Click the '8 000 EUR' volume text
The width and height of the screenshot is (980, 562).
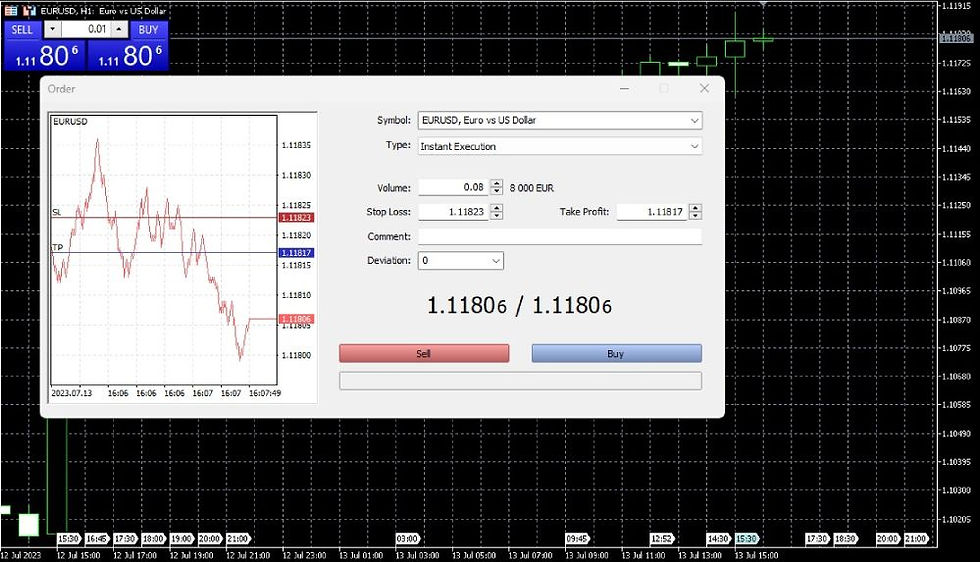pyautogui.click(x=531, y=188)
